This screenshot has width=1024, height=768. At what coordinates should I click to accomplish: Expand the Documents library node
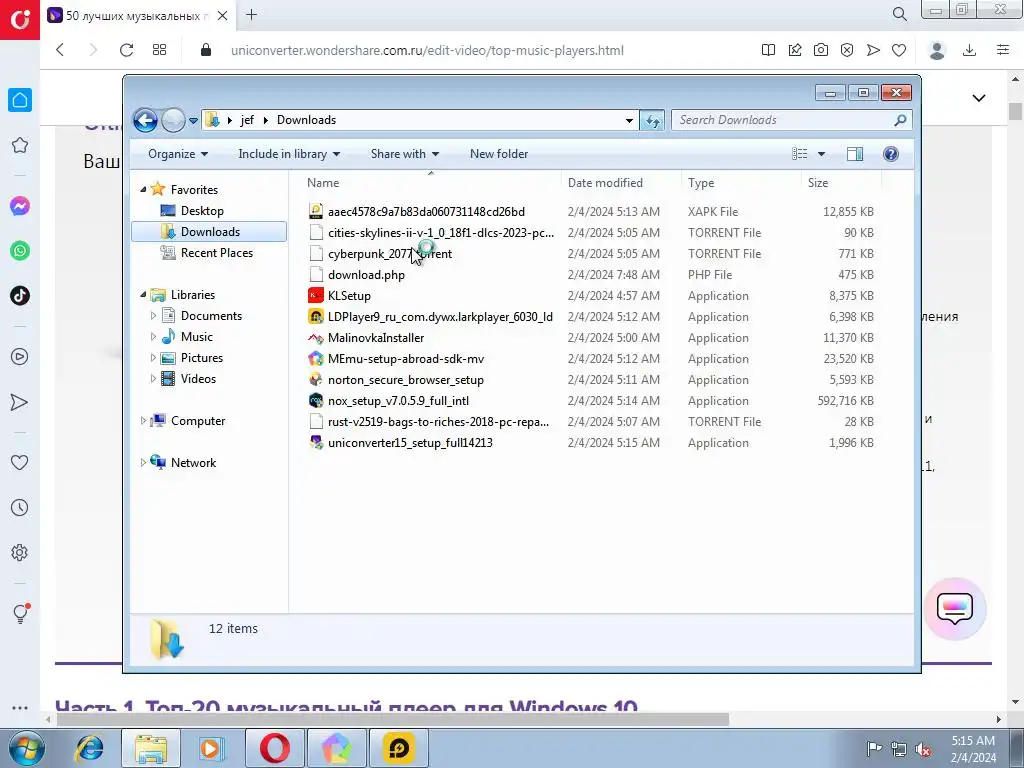(153, 315)
